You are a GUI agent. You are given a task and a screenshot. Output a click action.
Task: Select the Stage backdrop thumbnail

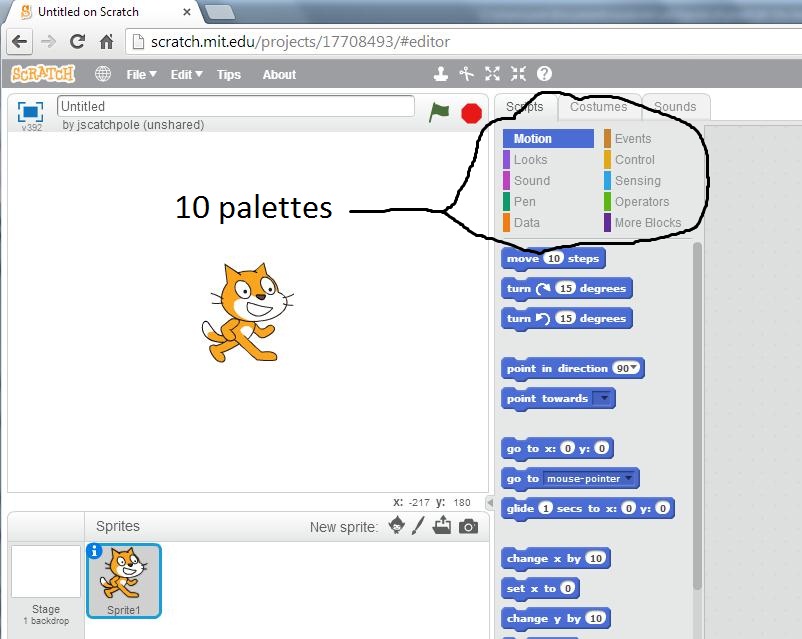(x=46, y=571)
